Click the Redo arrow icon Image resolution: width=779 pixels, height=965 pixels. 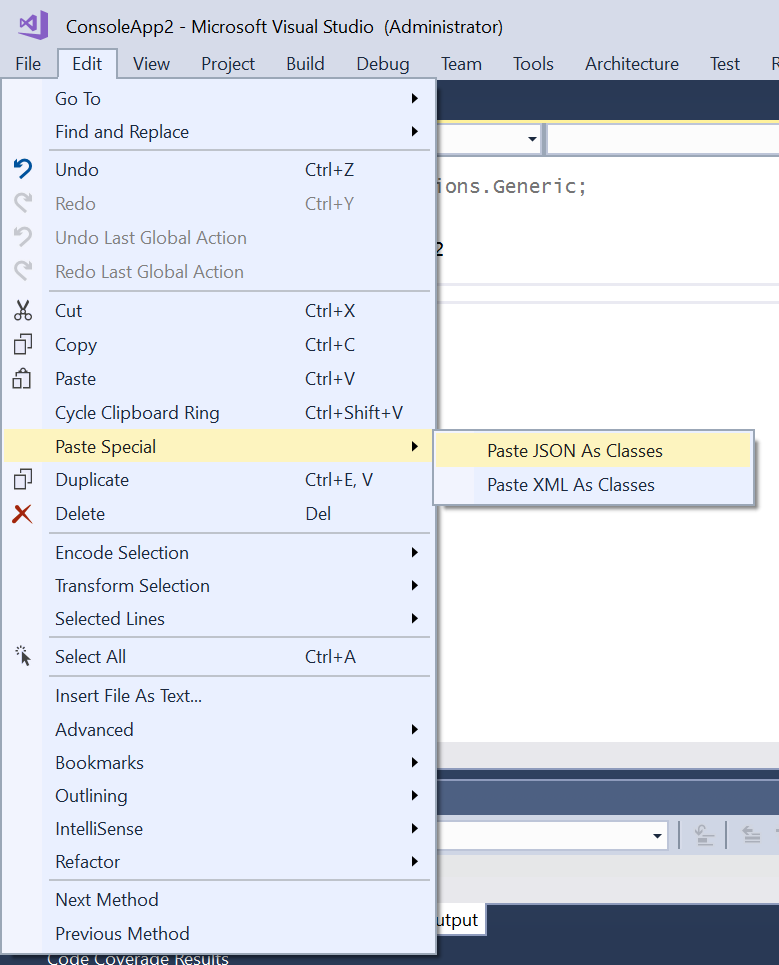[x=23, y=203]
